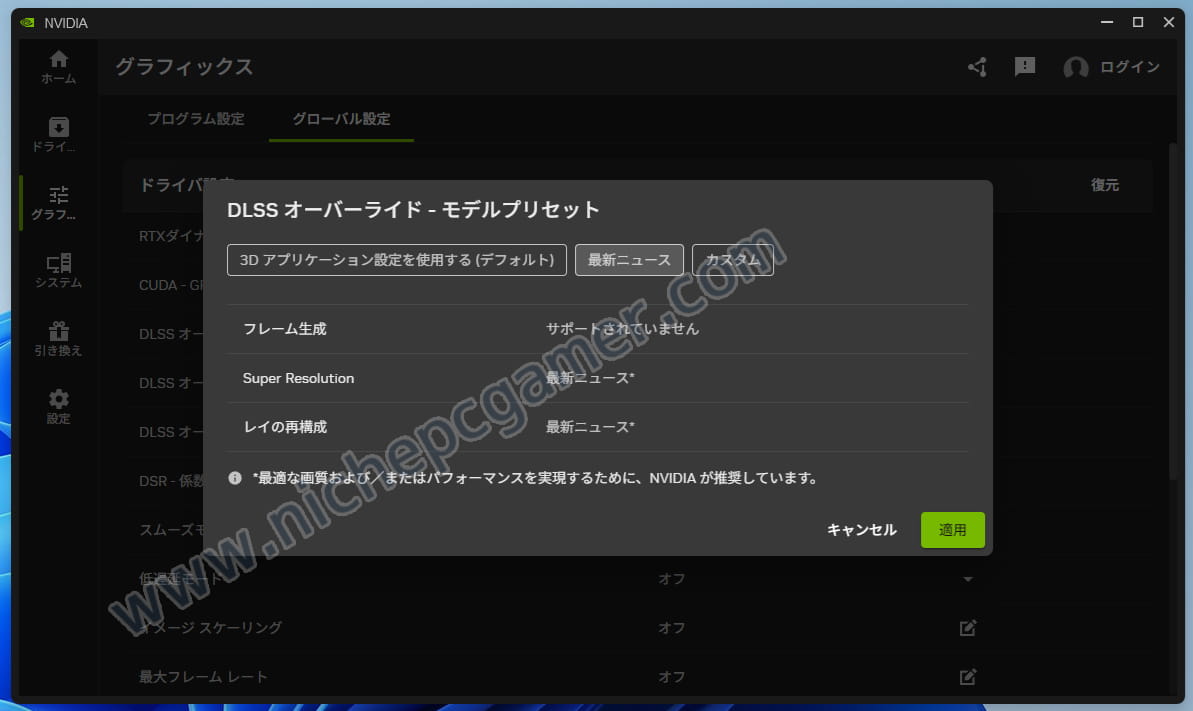Expand the 低遅延モード dropdown arrow
Image resolution: width=1193 pixels, height=711 pixels.
pos(967,579)
